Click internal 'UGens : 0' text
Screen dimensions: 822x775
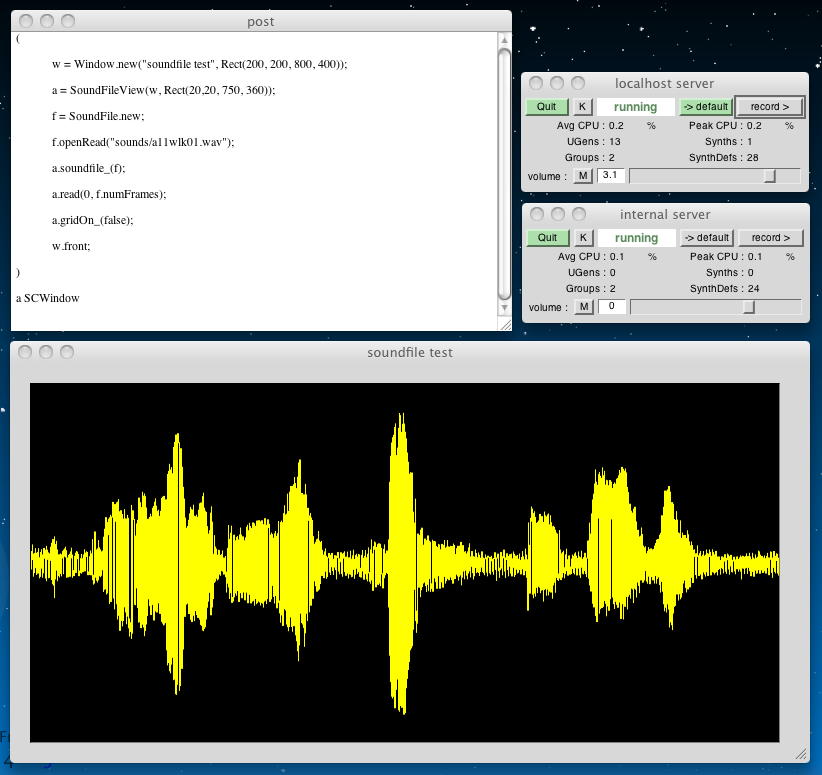pyautogui.click(x=591, y=273)
